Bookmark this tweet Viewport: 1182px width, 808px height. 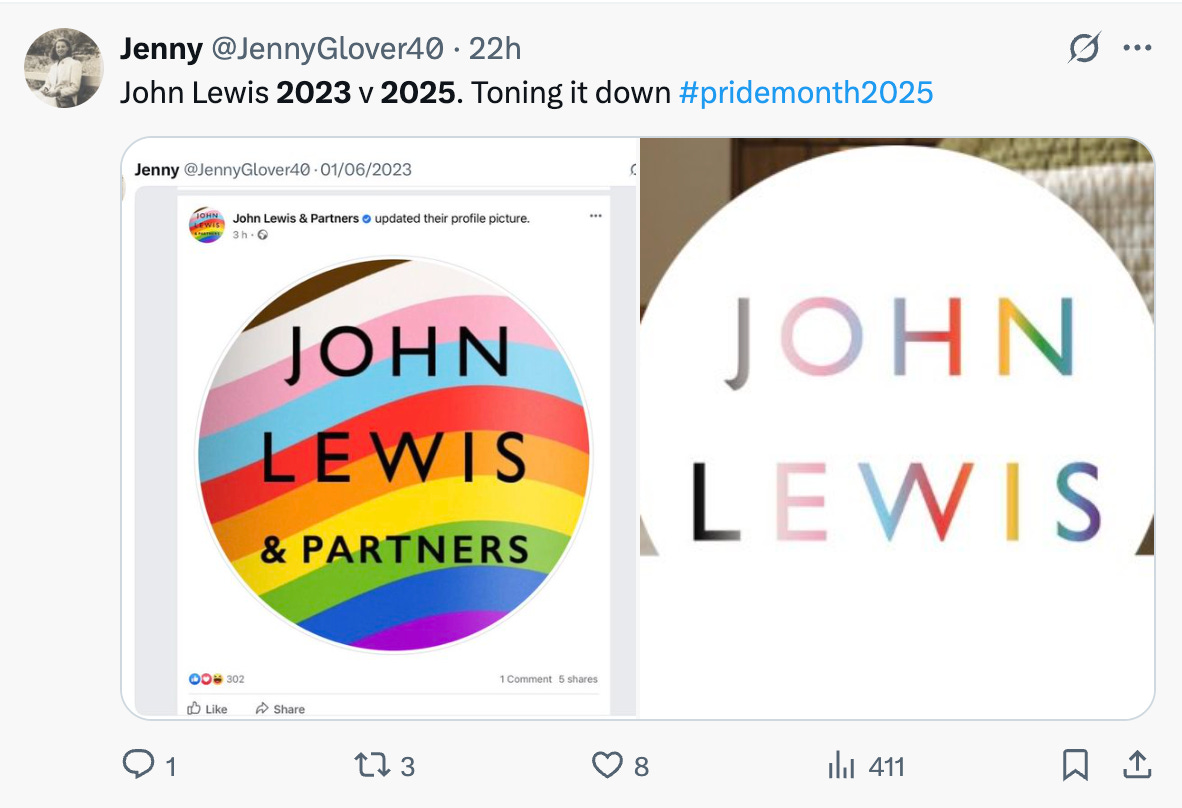1075,765
